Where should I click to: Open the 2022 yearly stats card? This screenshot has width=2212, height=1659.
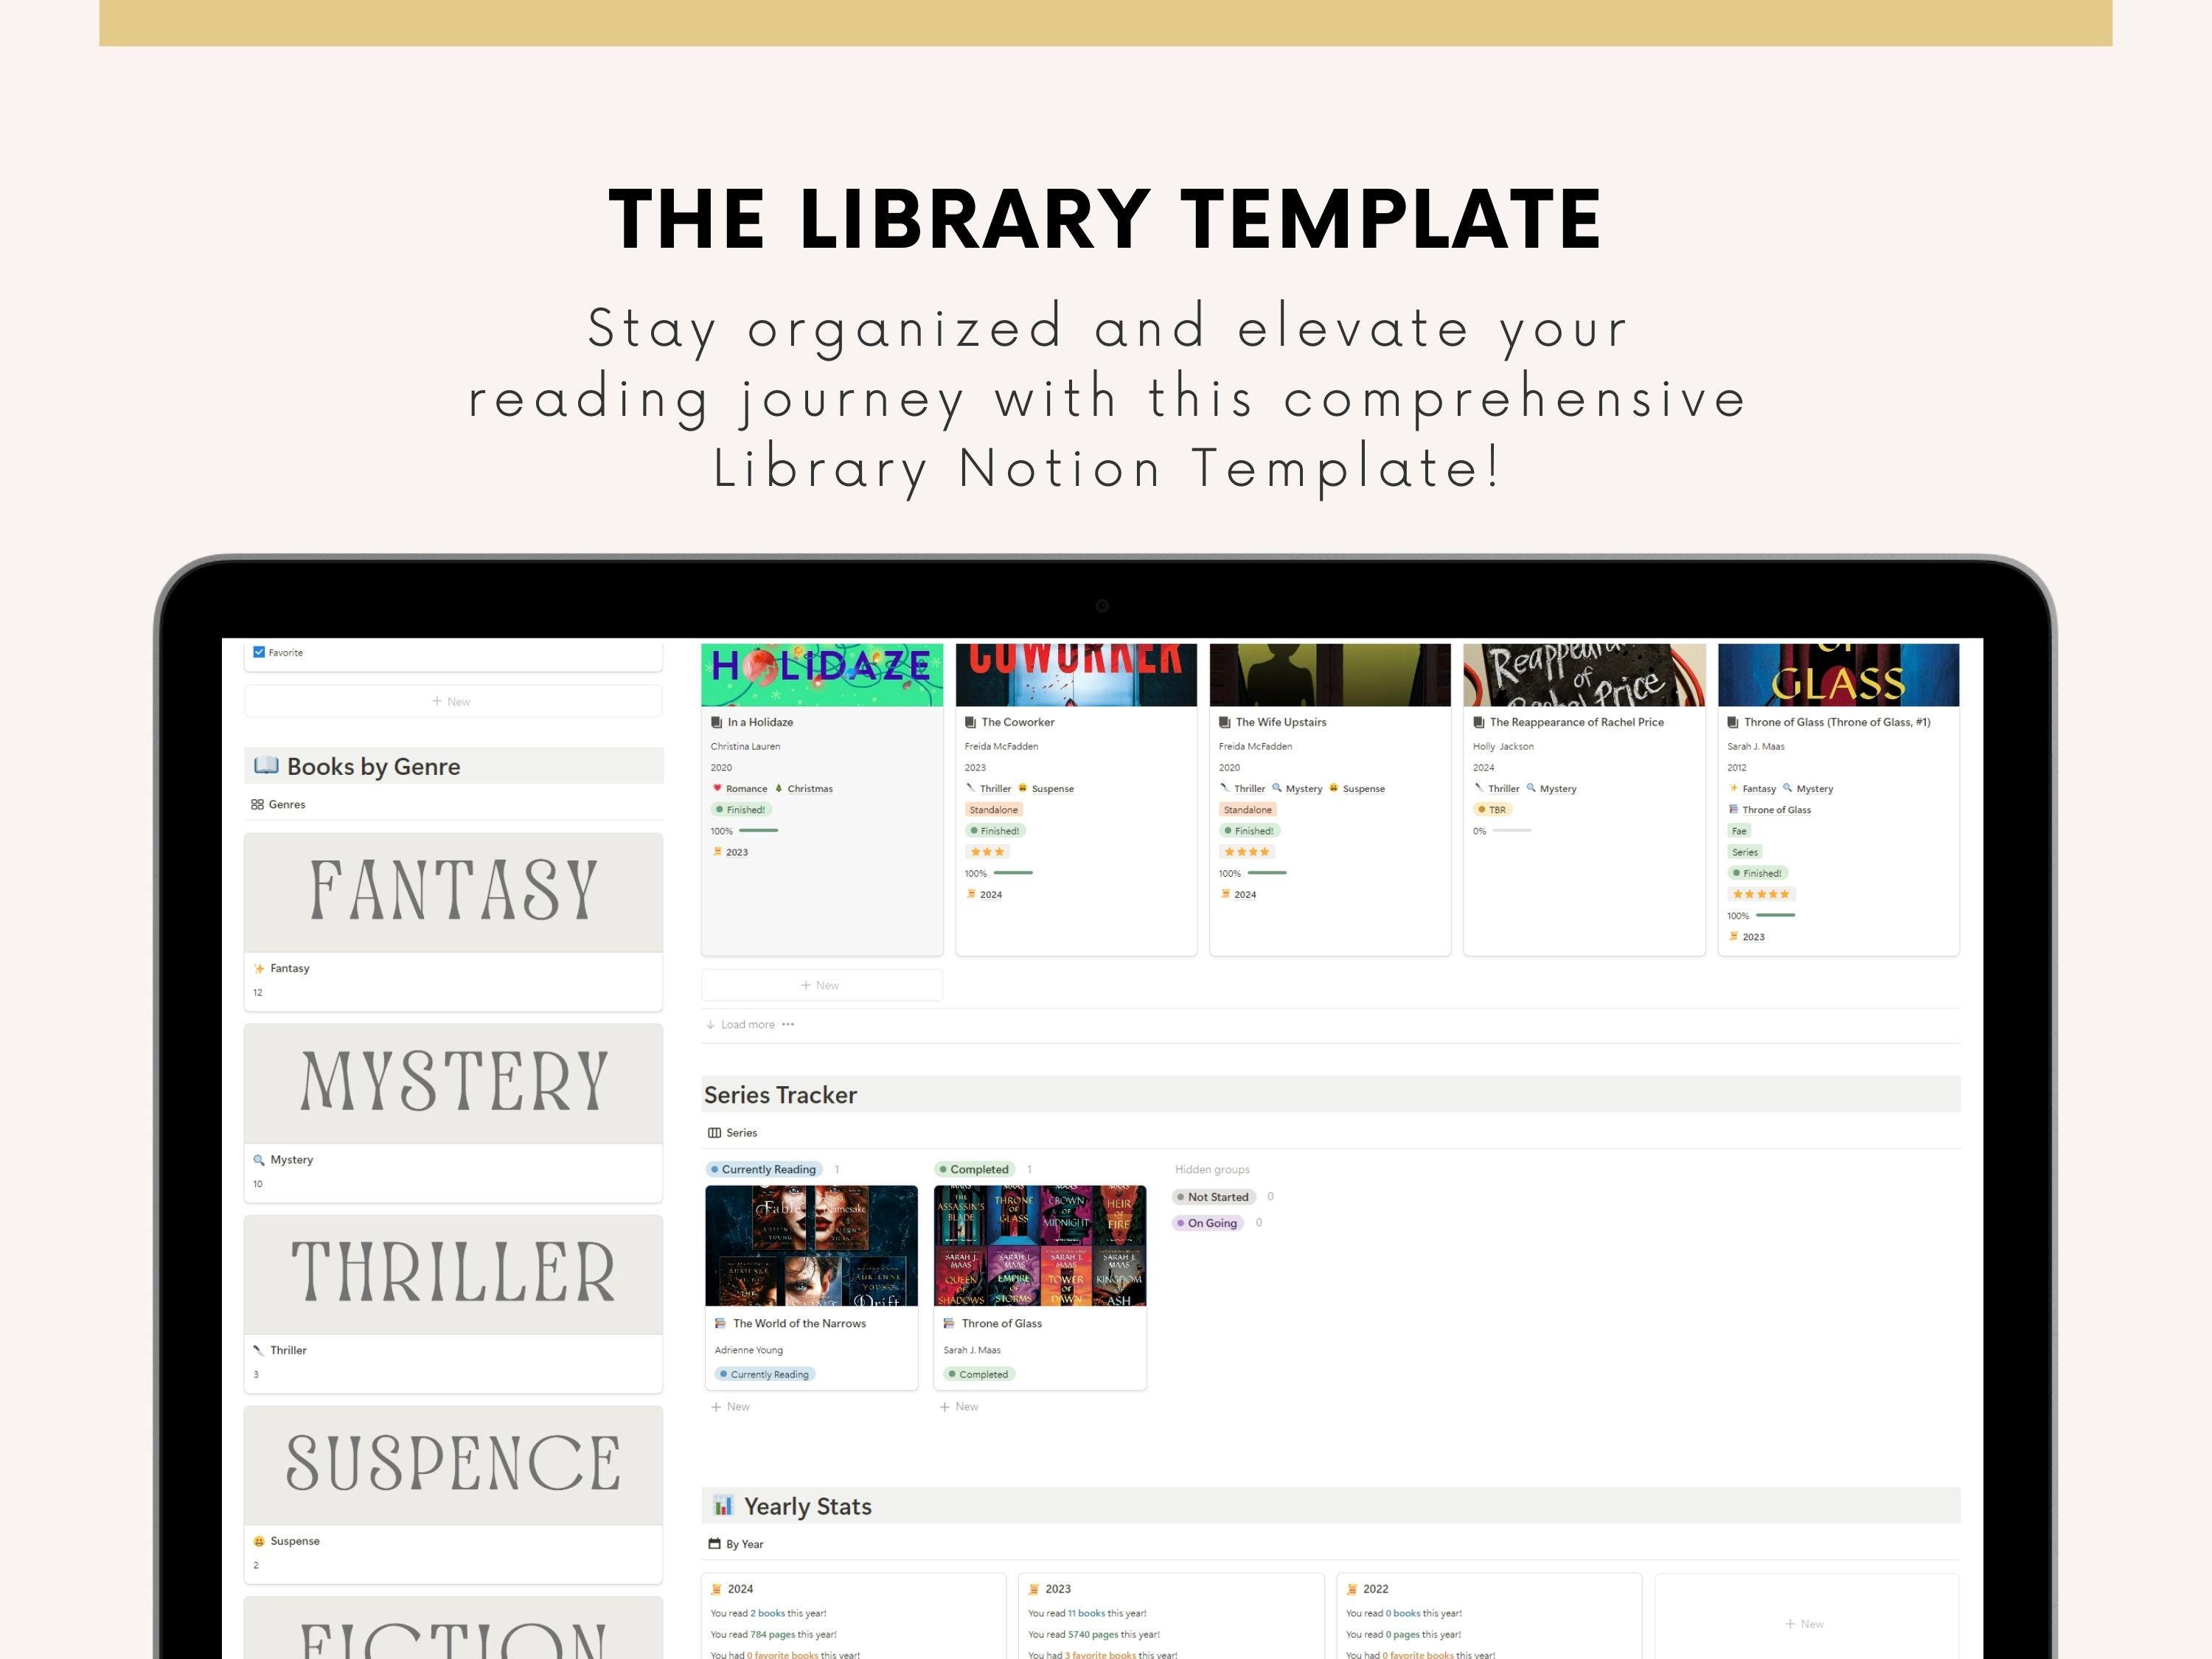click(x=1489, y=1616)
